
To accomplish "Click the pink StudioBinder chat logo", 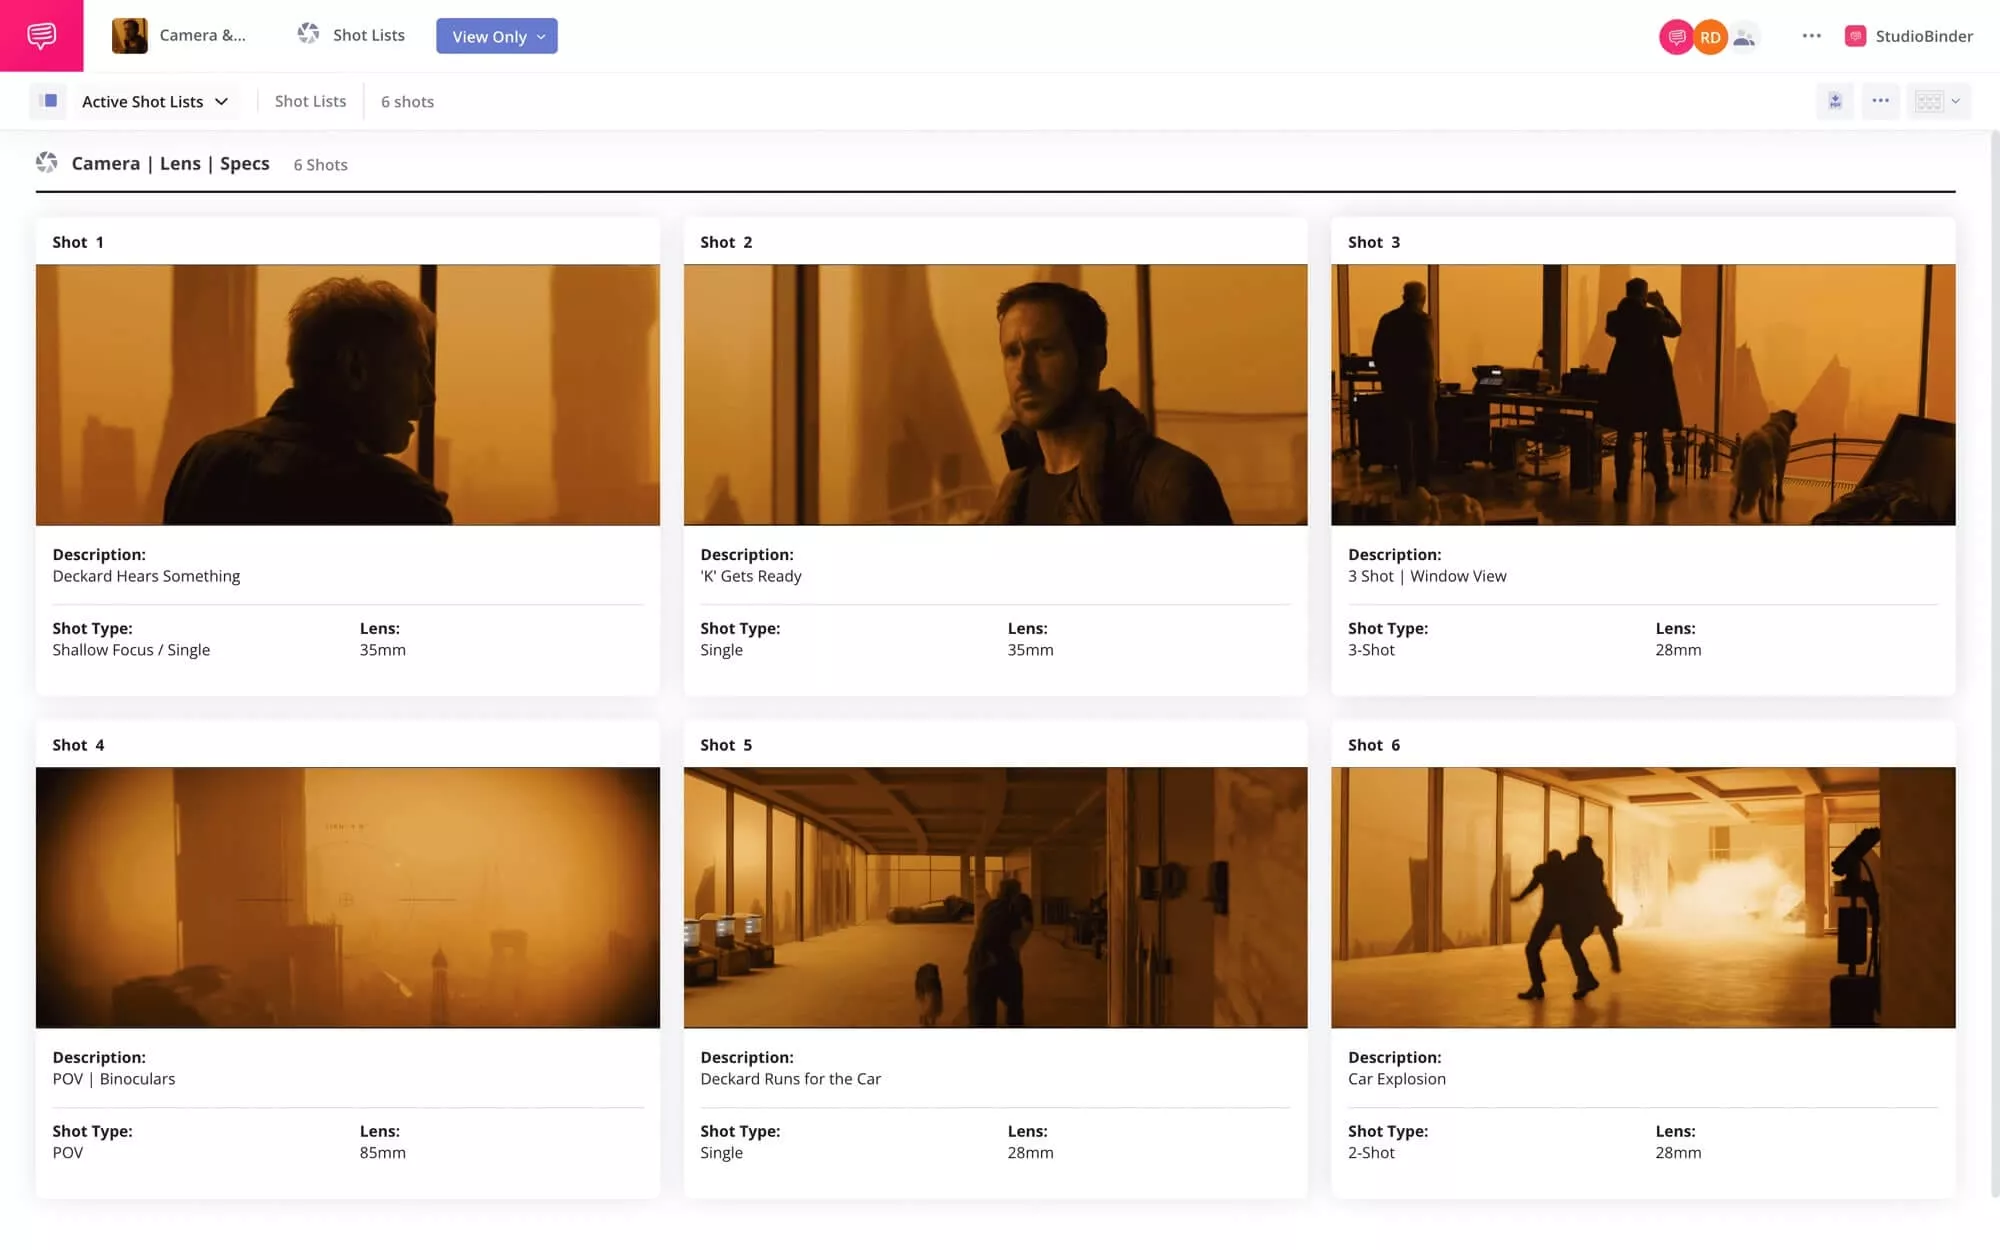I will click(x=41, y=36).
